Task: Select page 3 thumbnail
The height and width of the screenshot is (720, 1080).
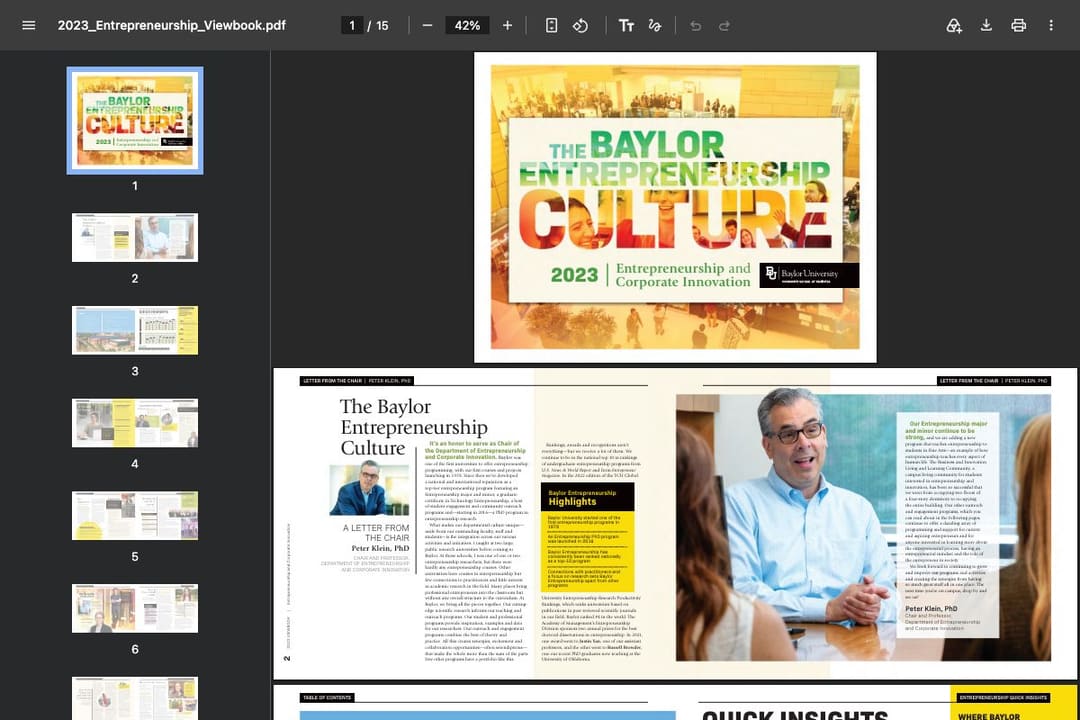Action: [135, 330]
